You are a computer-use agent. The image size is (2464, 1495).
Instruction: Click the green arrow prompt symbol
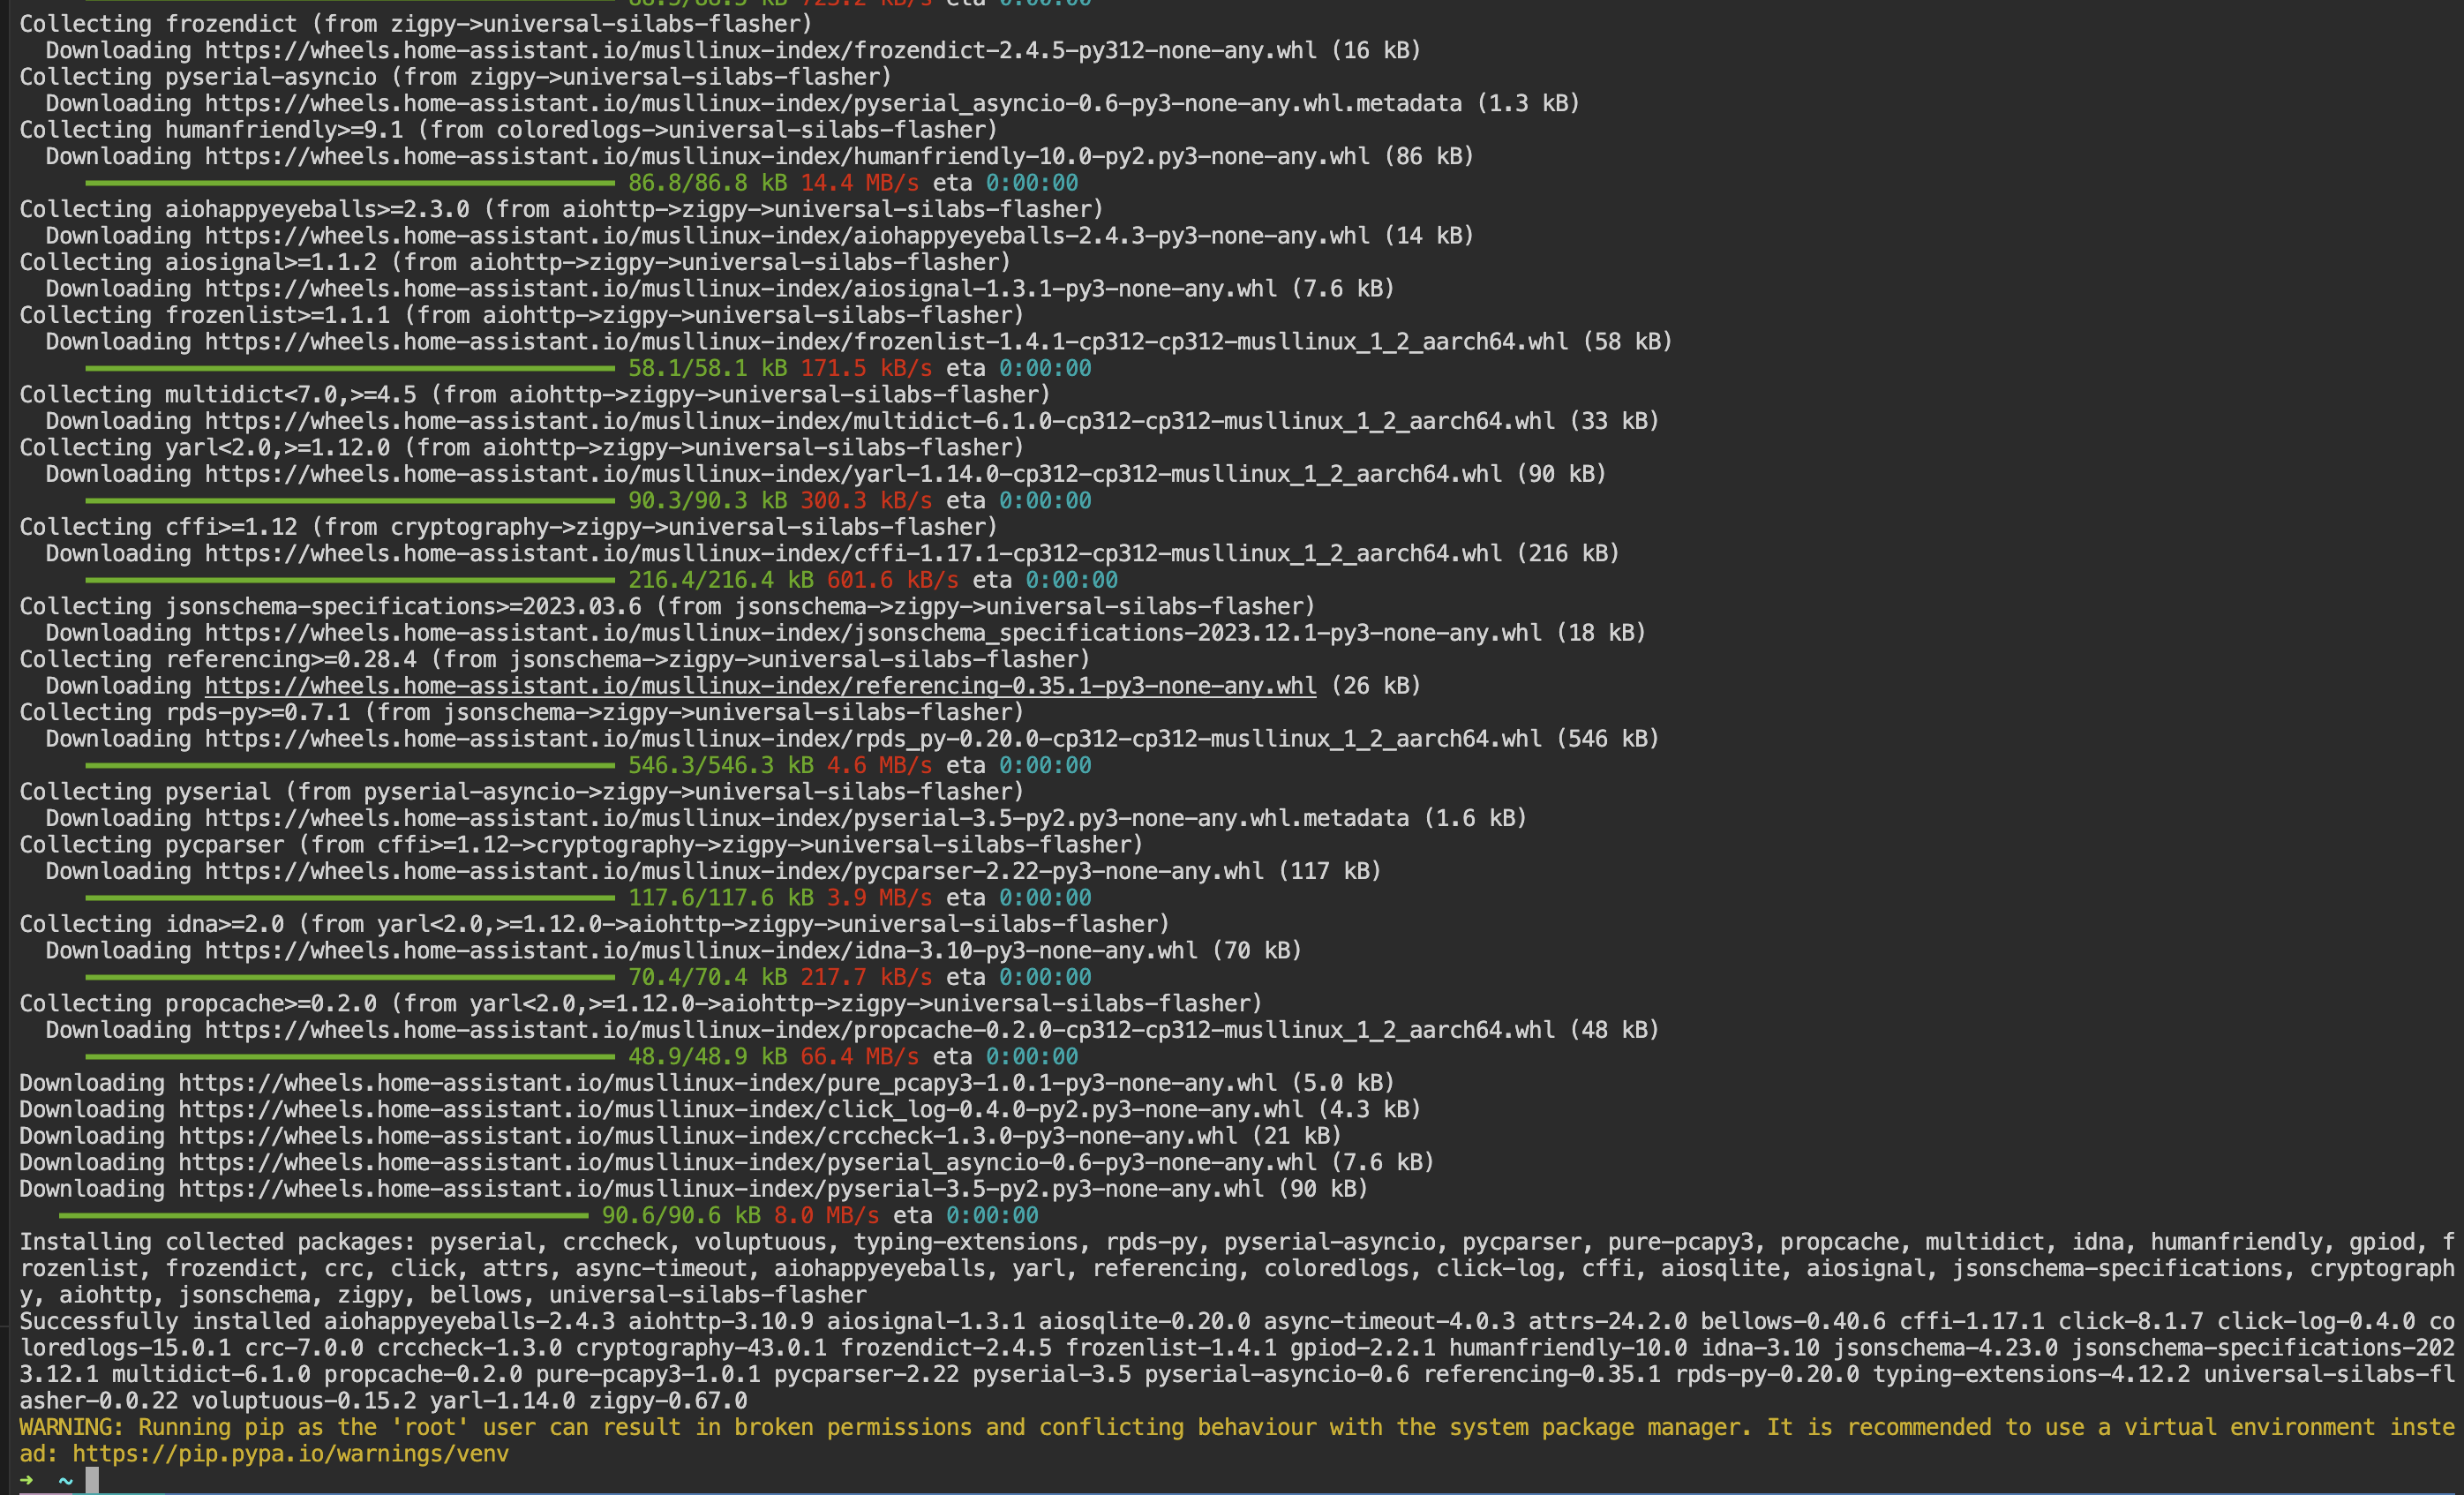tap(26, 1480)
